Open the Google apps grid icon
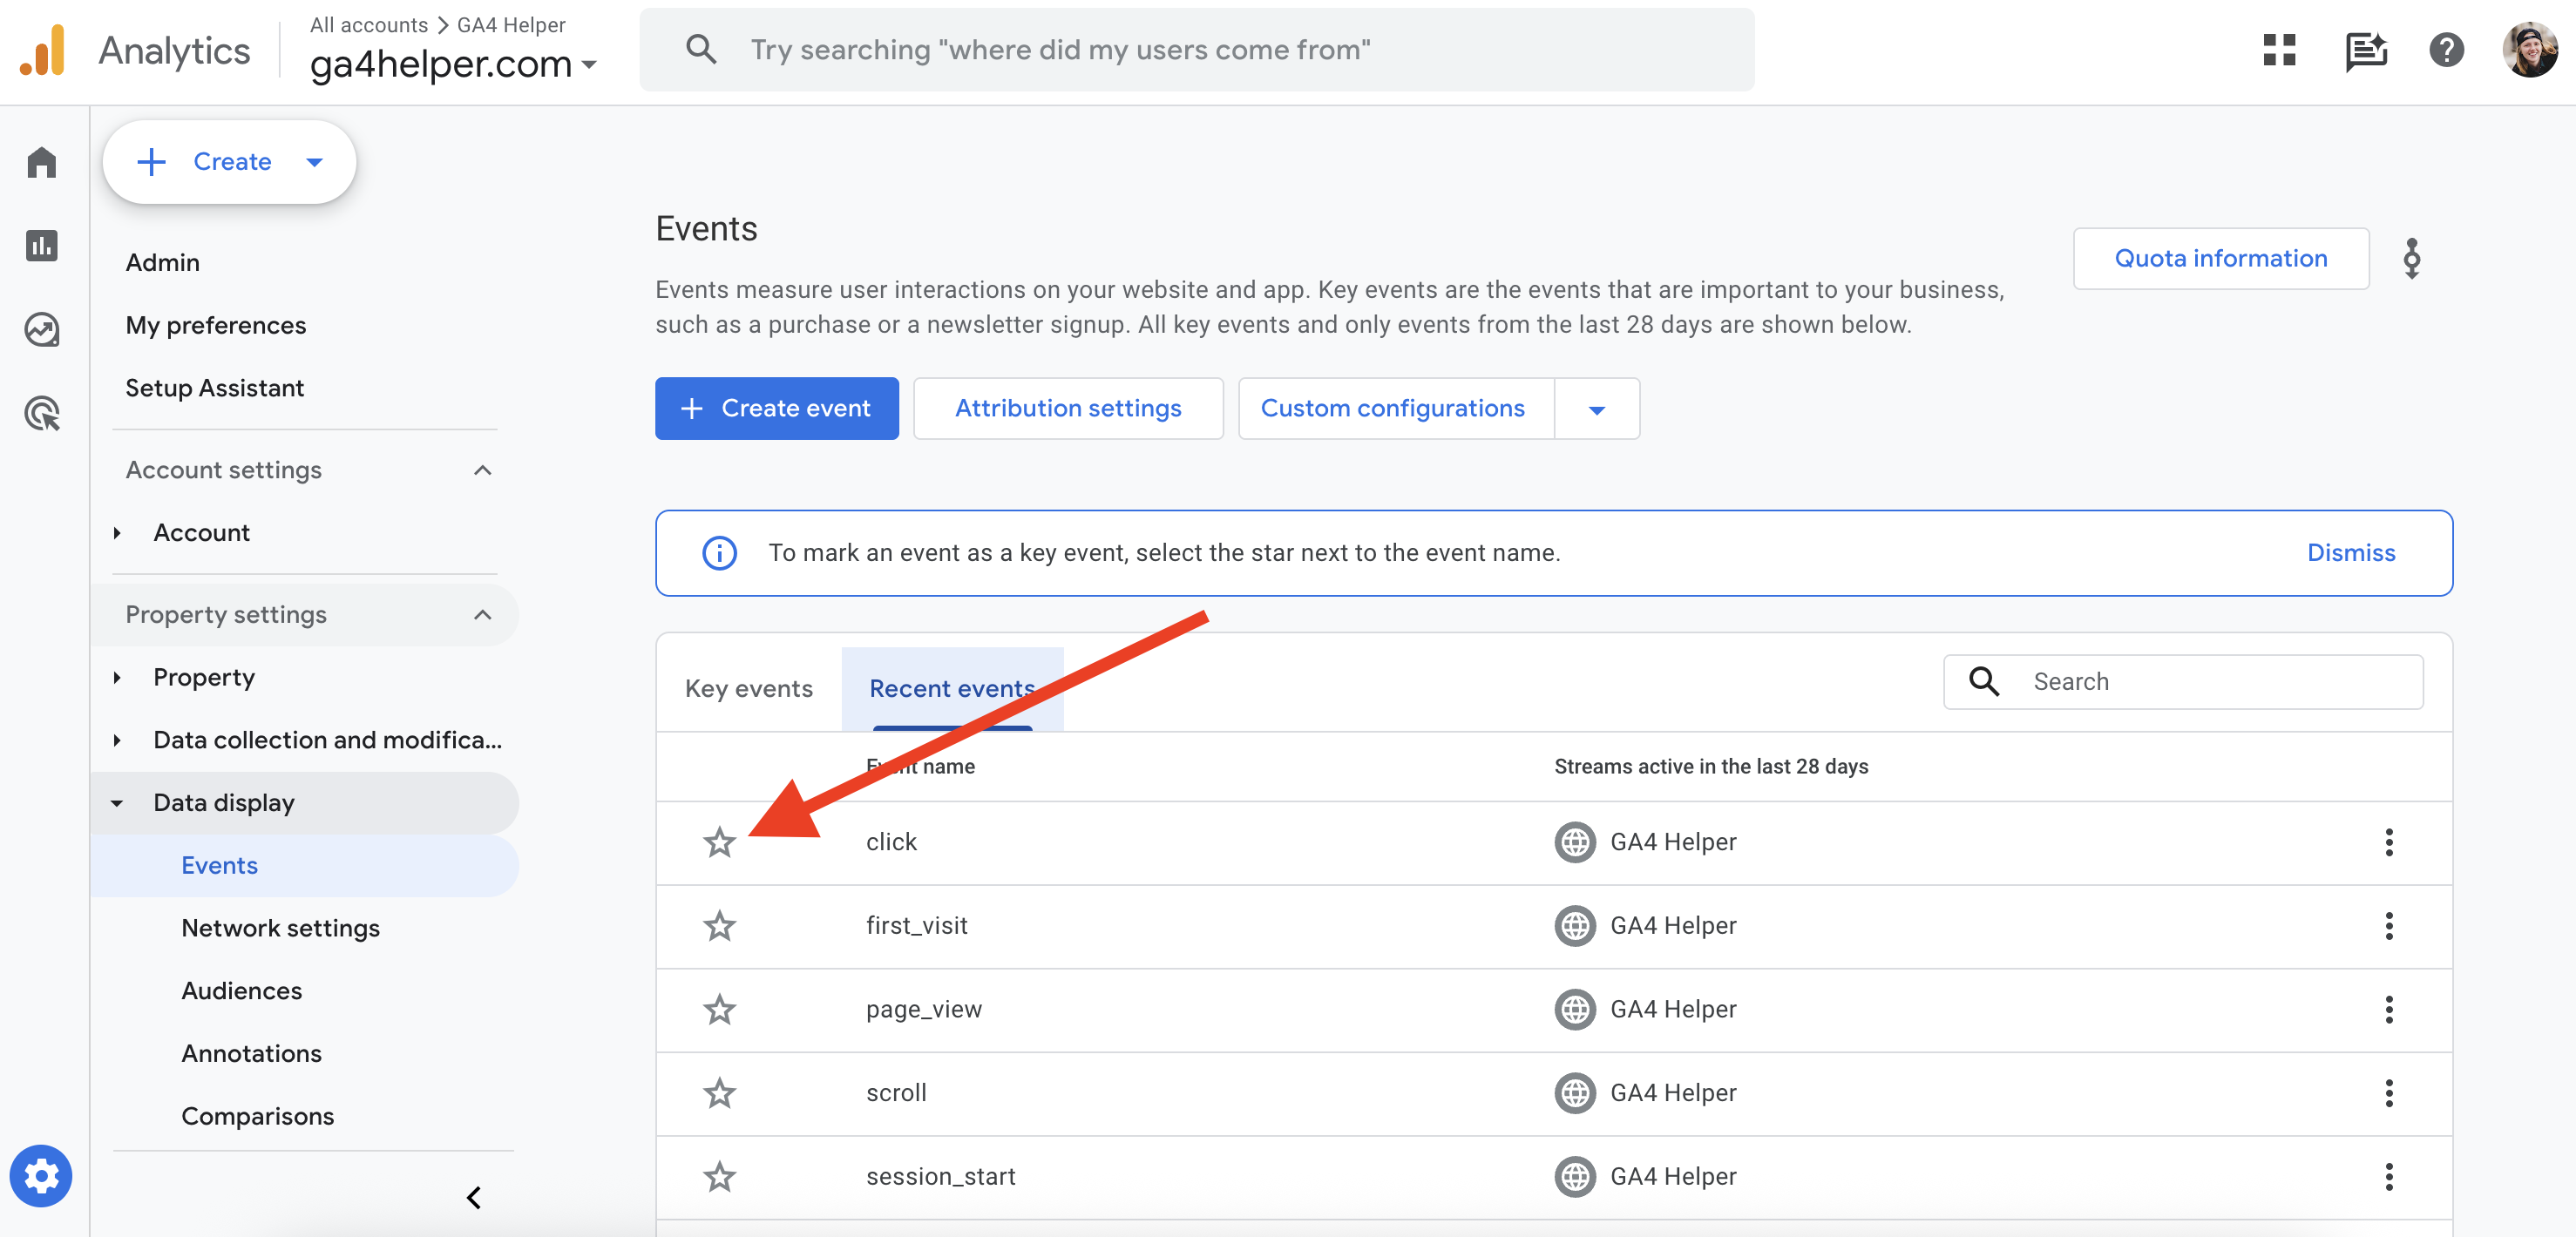Screen dimensions: 2576x1237 pyautogui.click(x=2279, y=50)
